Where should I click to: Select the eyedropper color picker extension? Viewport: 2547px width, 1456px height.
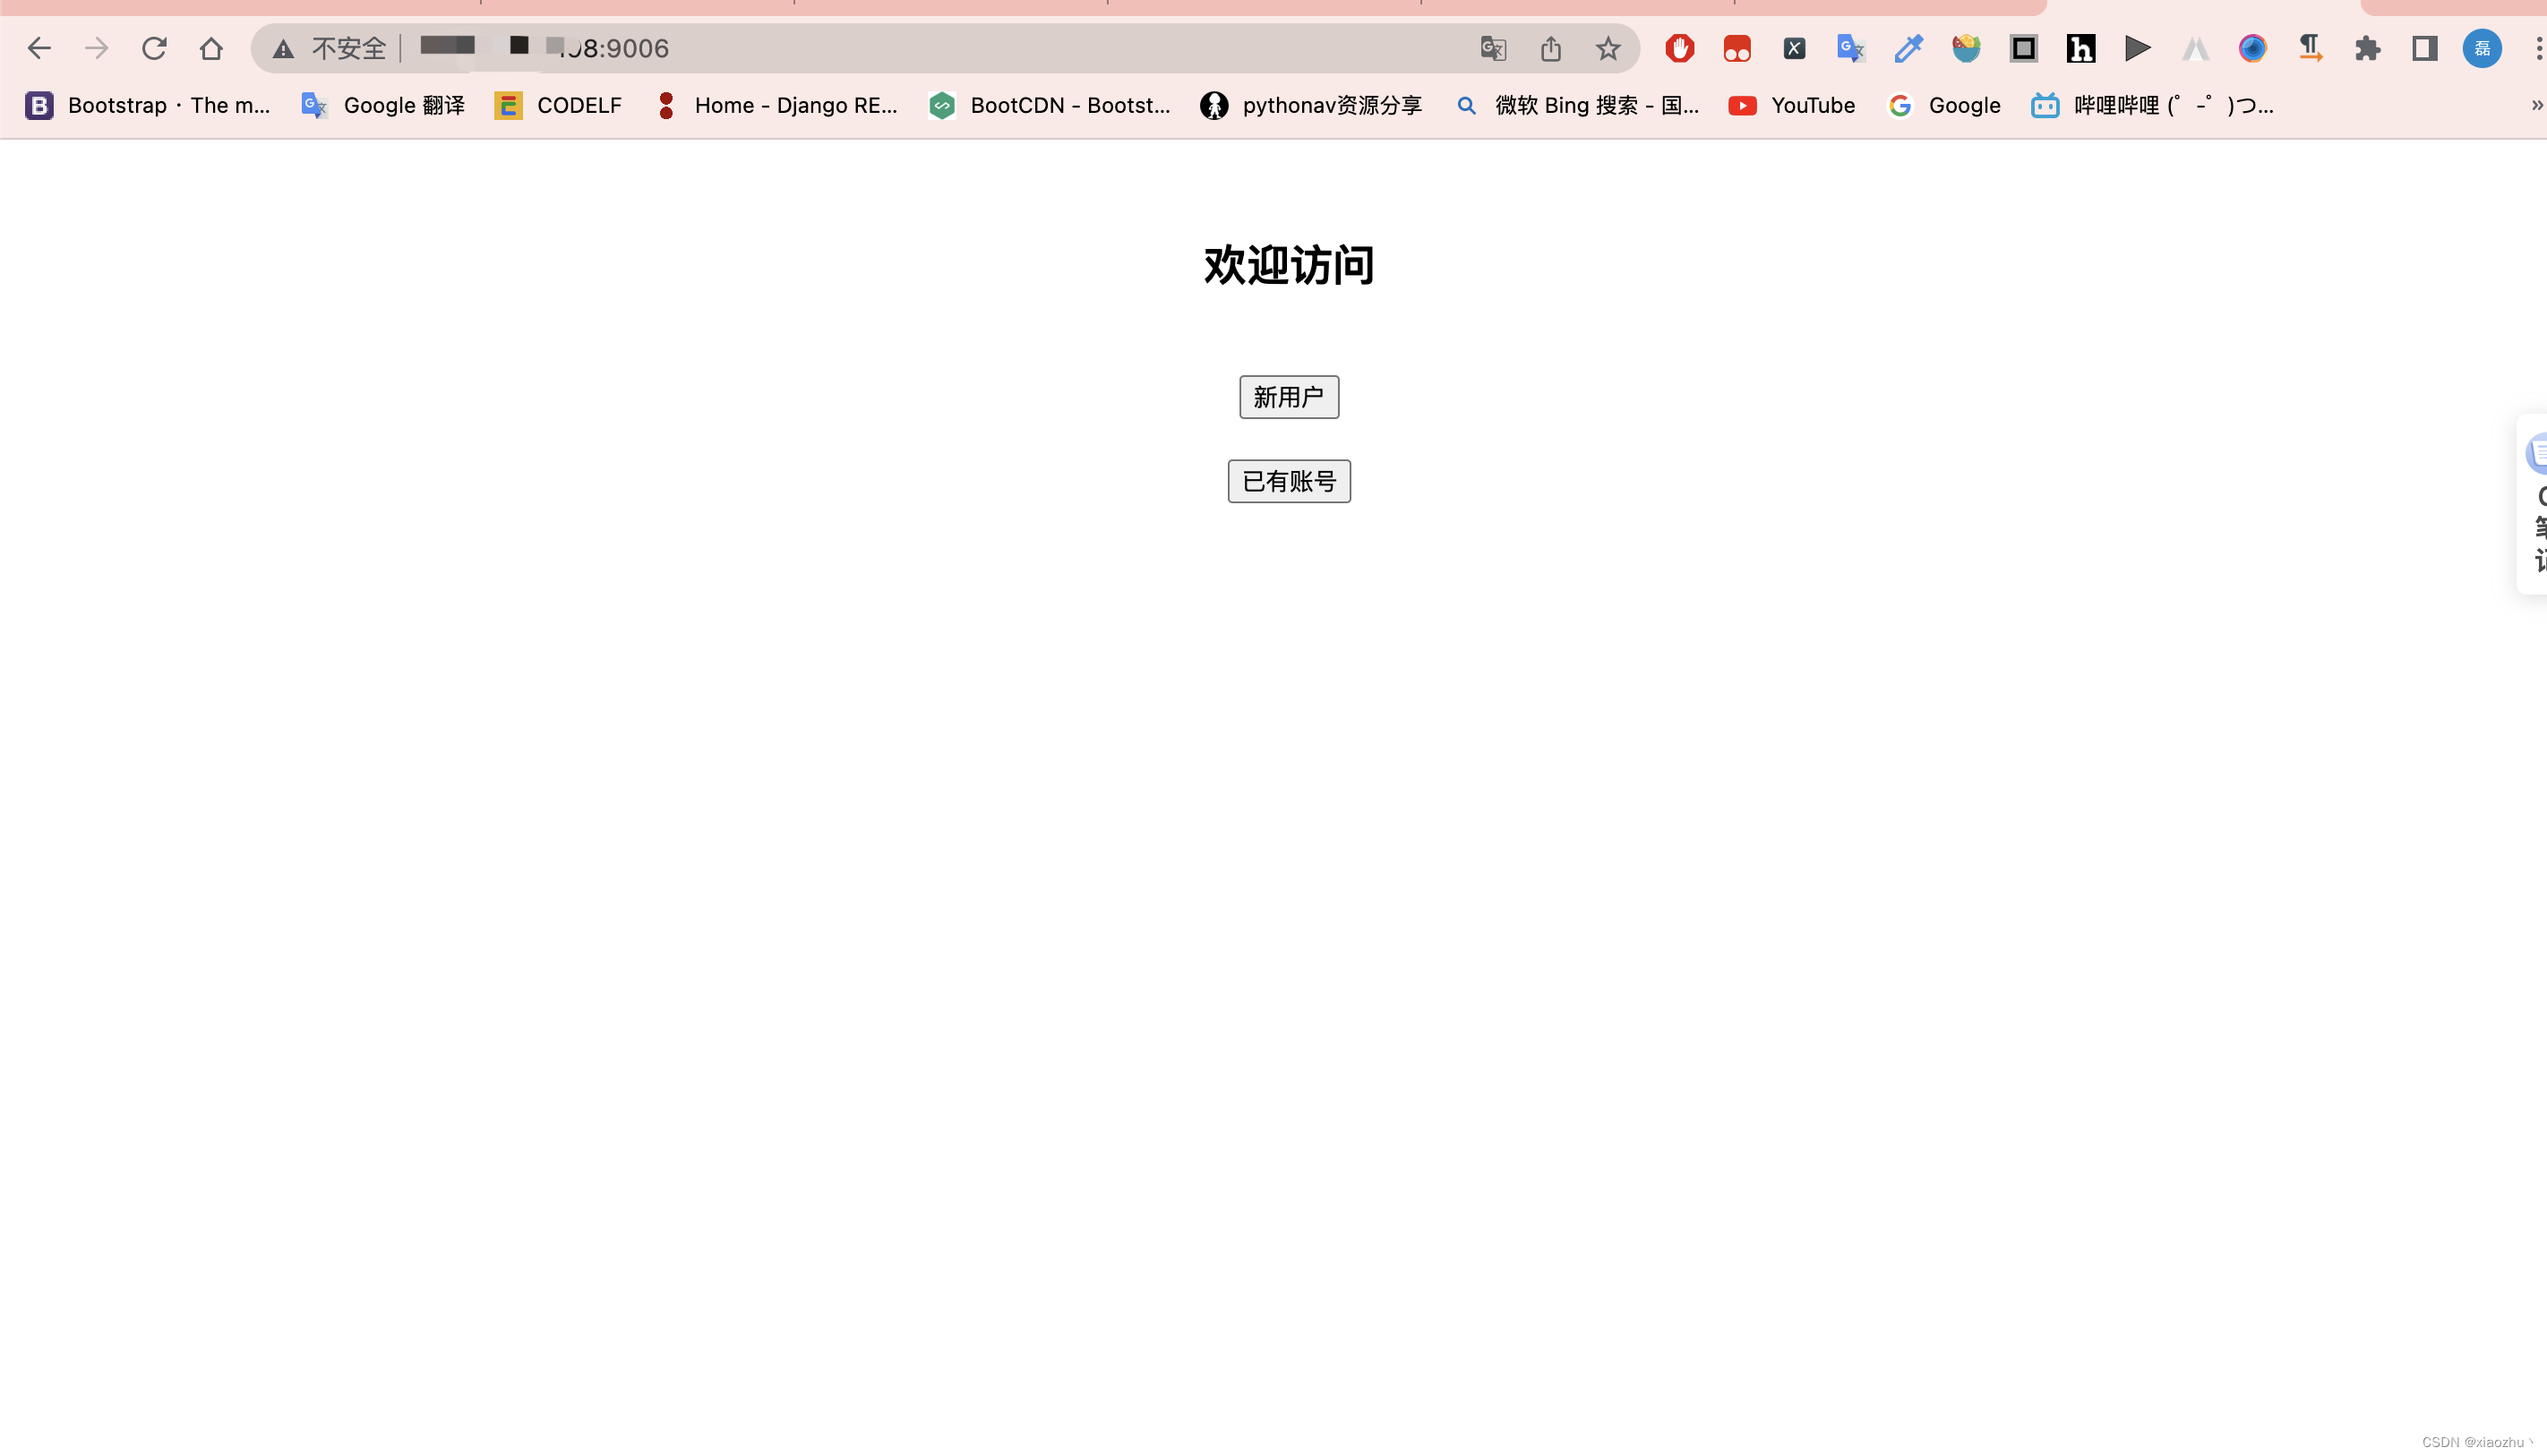coord(1908,48)
